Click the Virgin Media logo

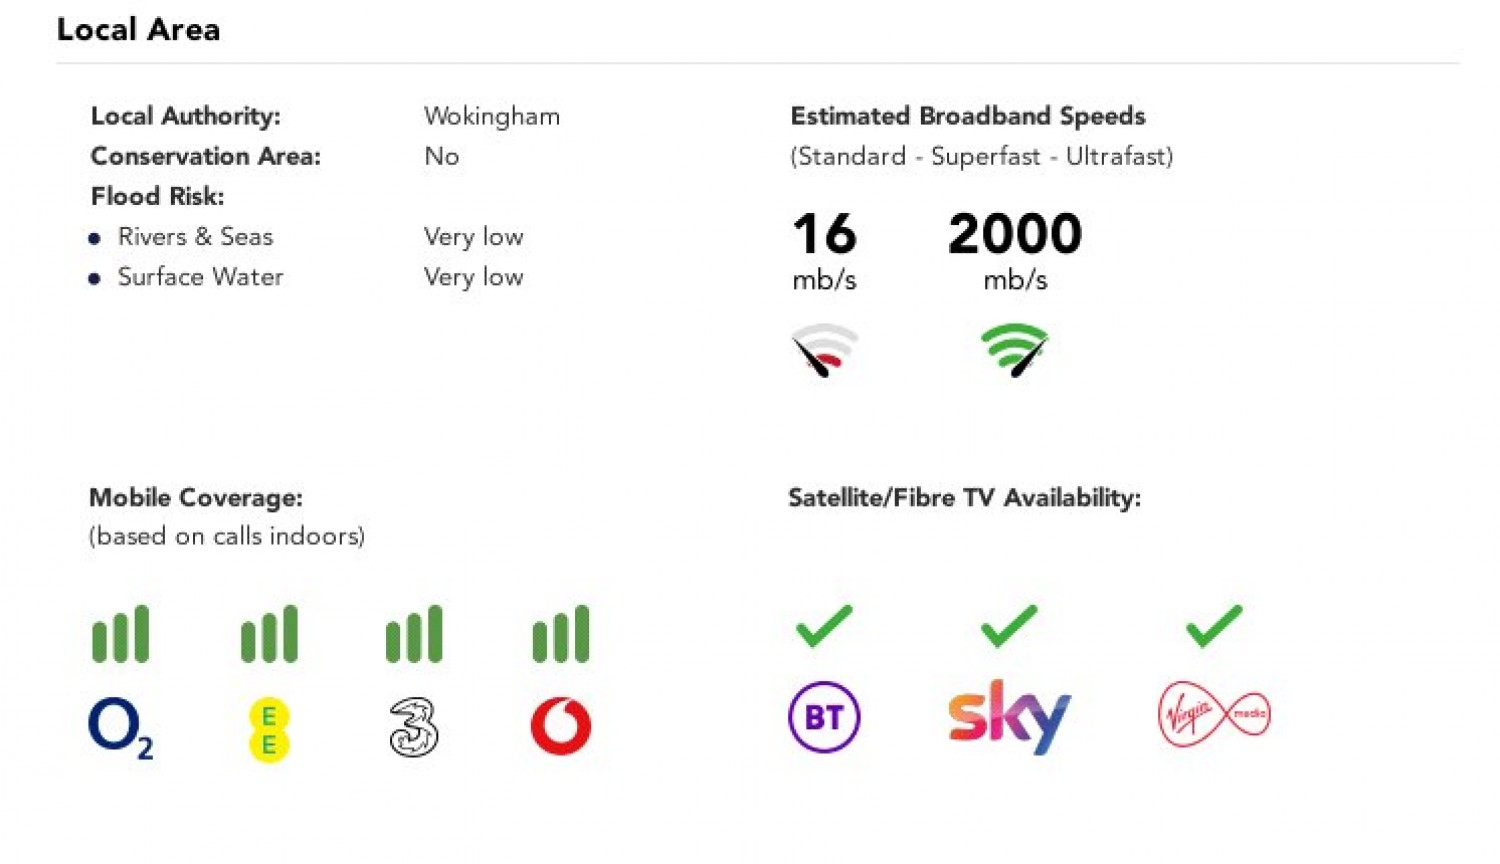(1214, 714)
